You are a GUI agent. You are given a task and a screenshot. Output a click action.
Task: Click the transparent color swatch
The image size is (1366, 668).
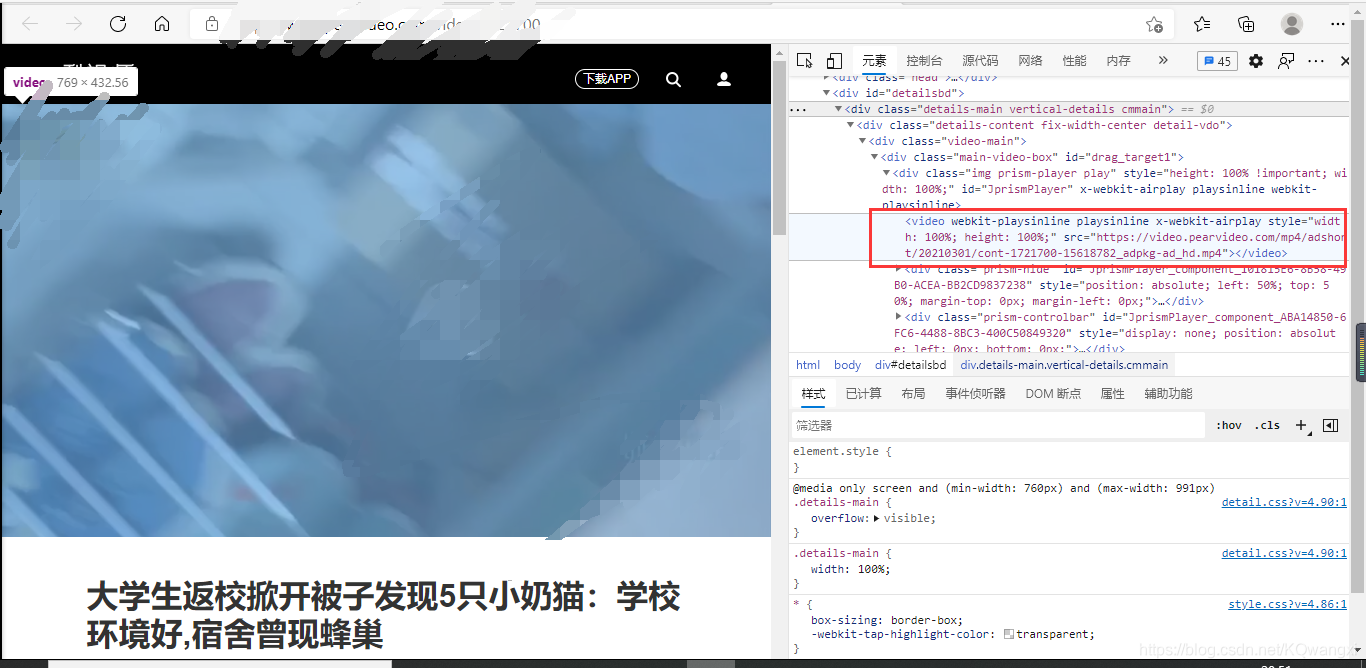1009,634
